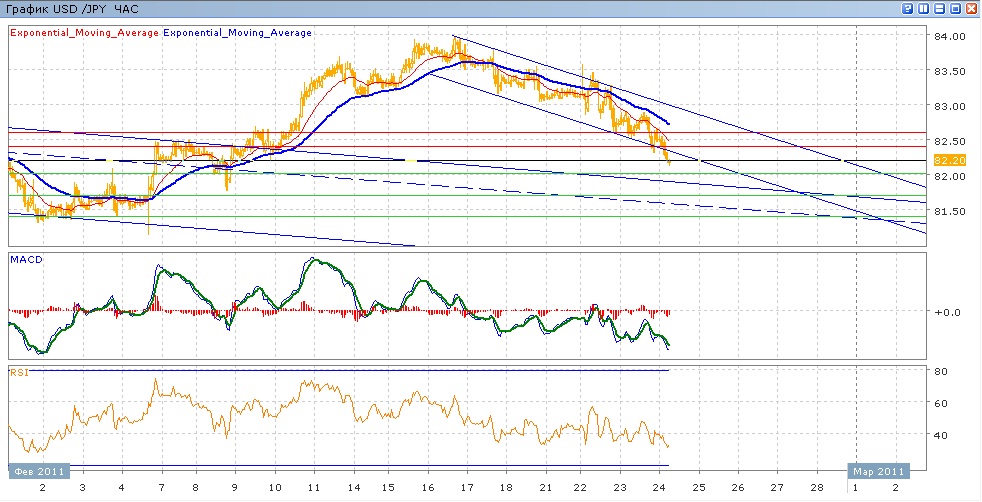
Task: Click the vertical split layout icon
Action: coord(923,9)
